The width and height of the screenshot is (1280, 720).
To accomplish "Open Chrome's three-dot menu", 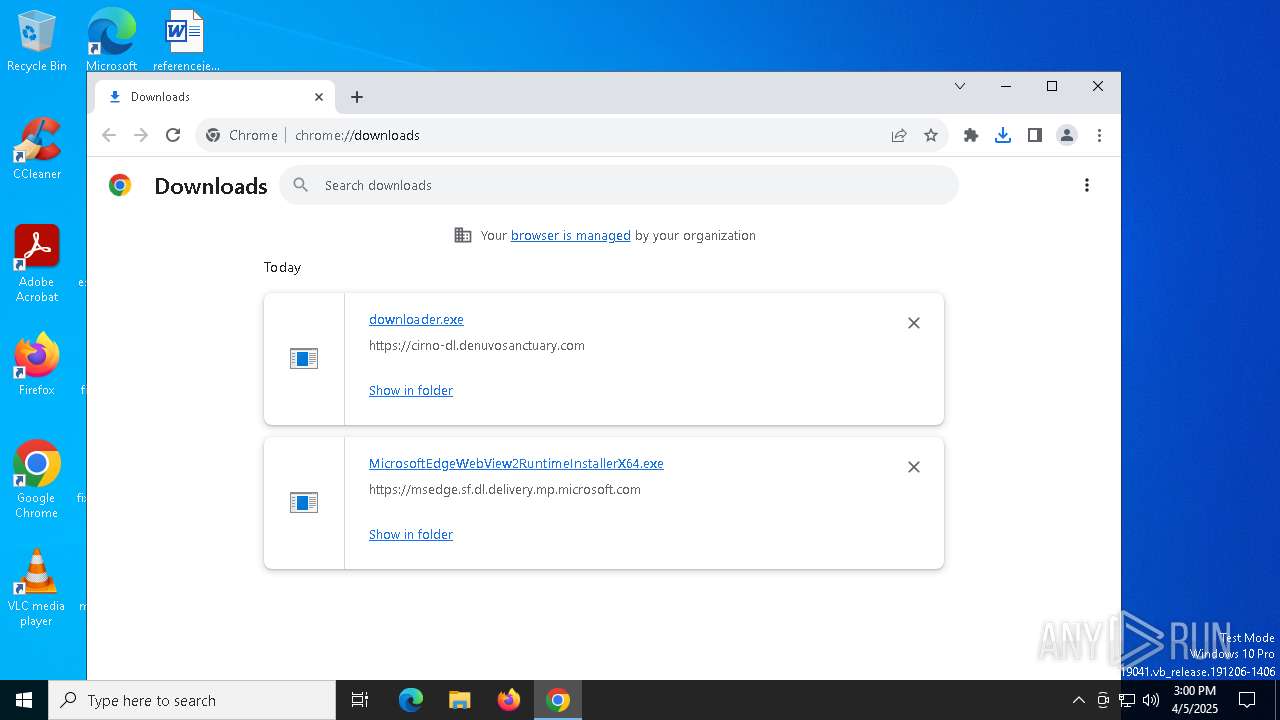I will (1099, 135).
